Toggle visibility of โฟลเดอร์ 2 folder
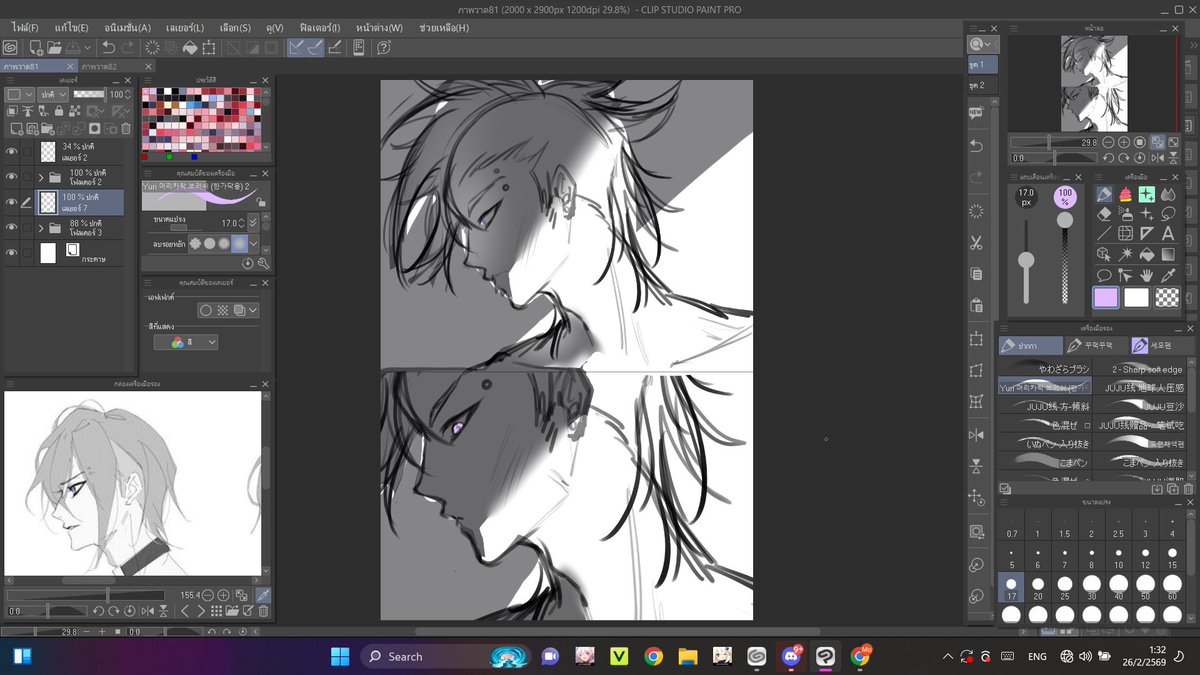The width and height of the screenshot is (1200, 675). (x=12, y=177)
